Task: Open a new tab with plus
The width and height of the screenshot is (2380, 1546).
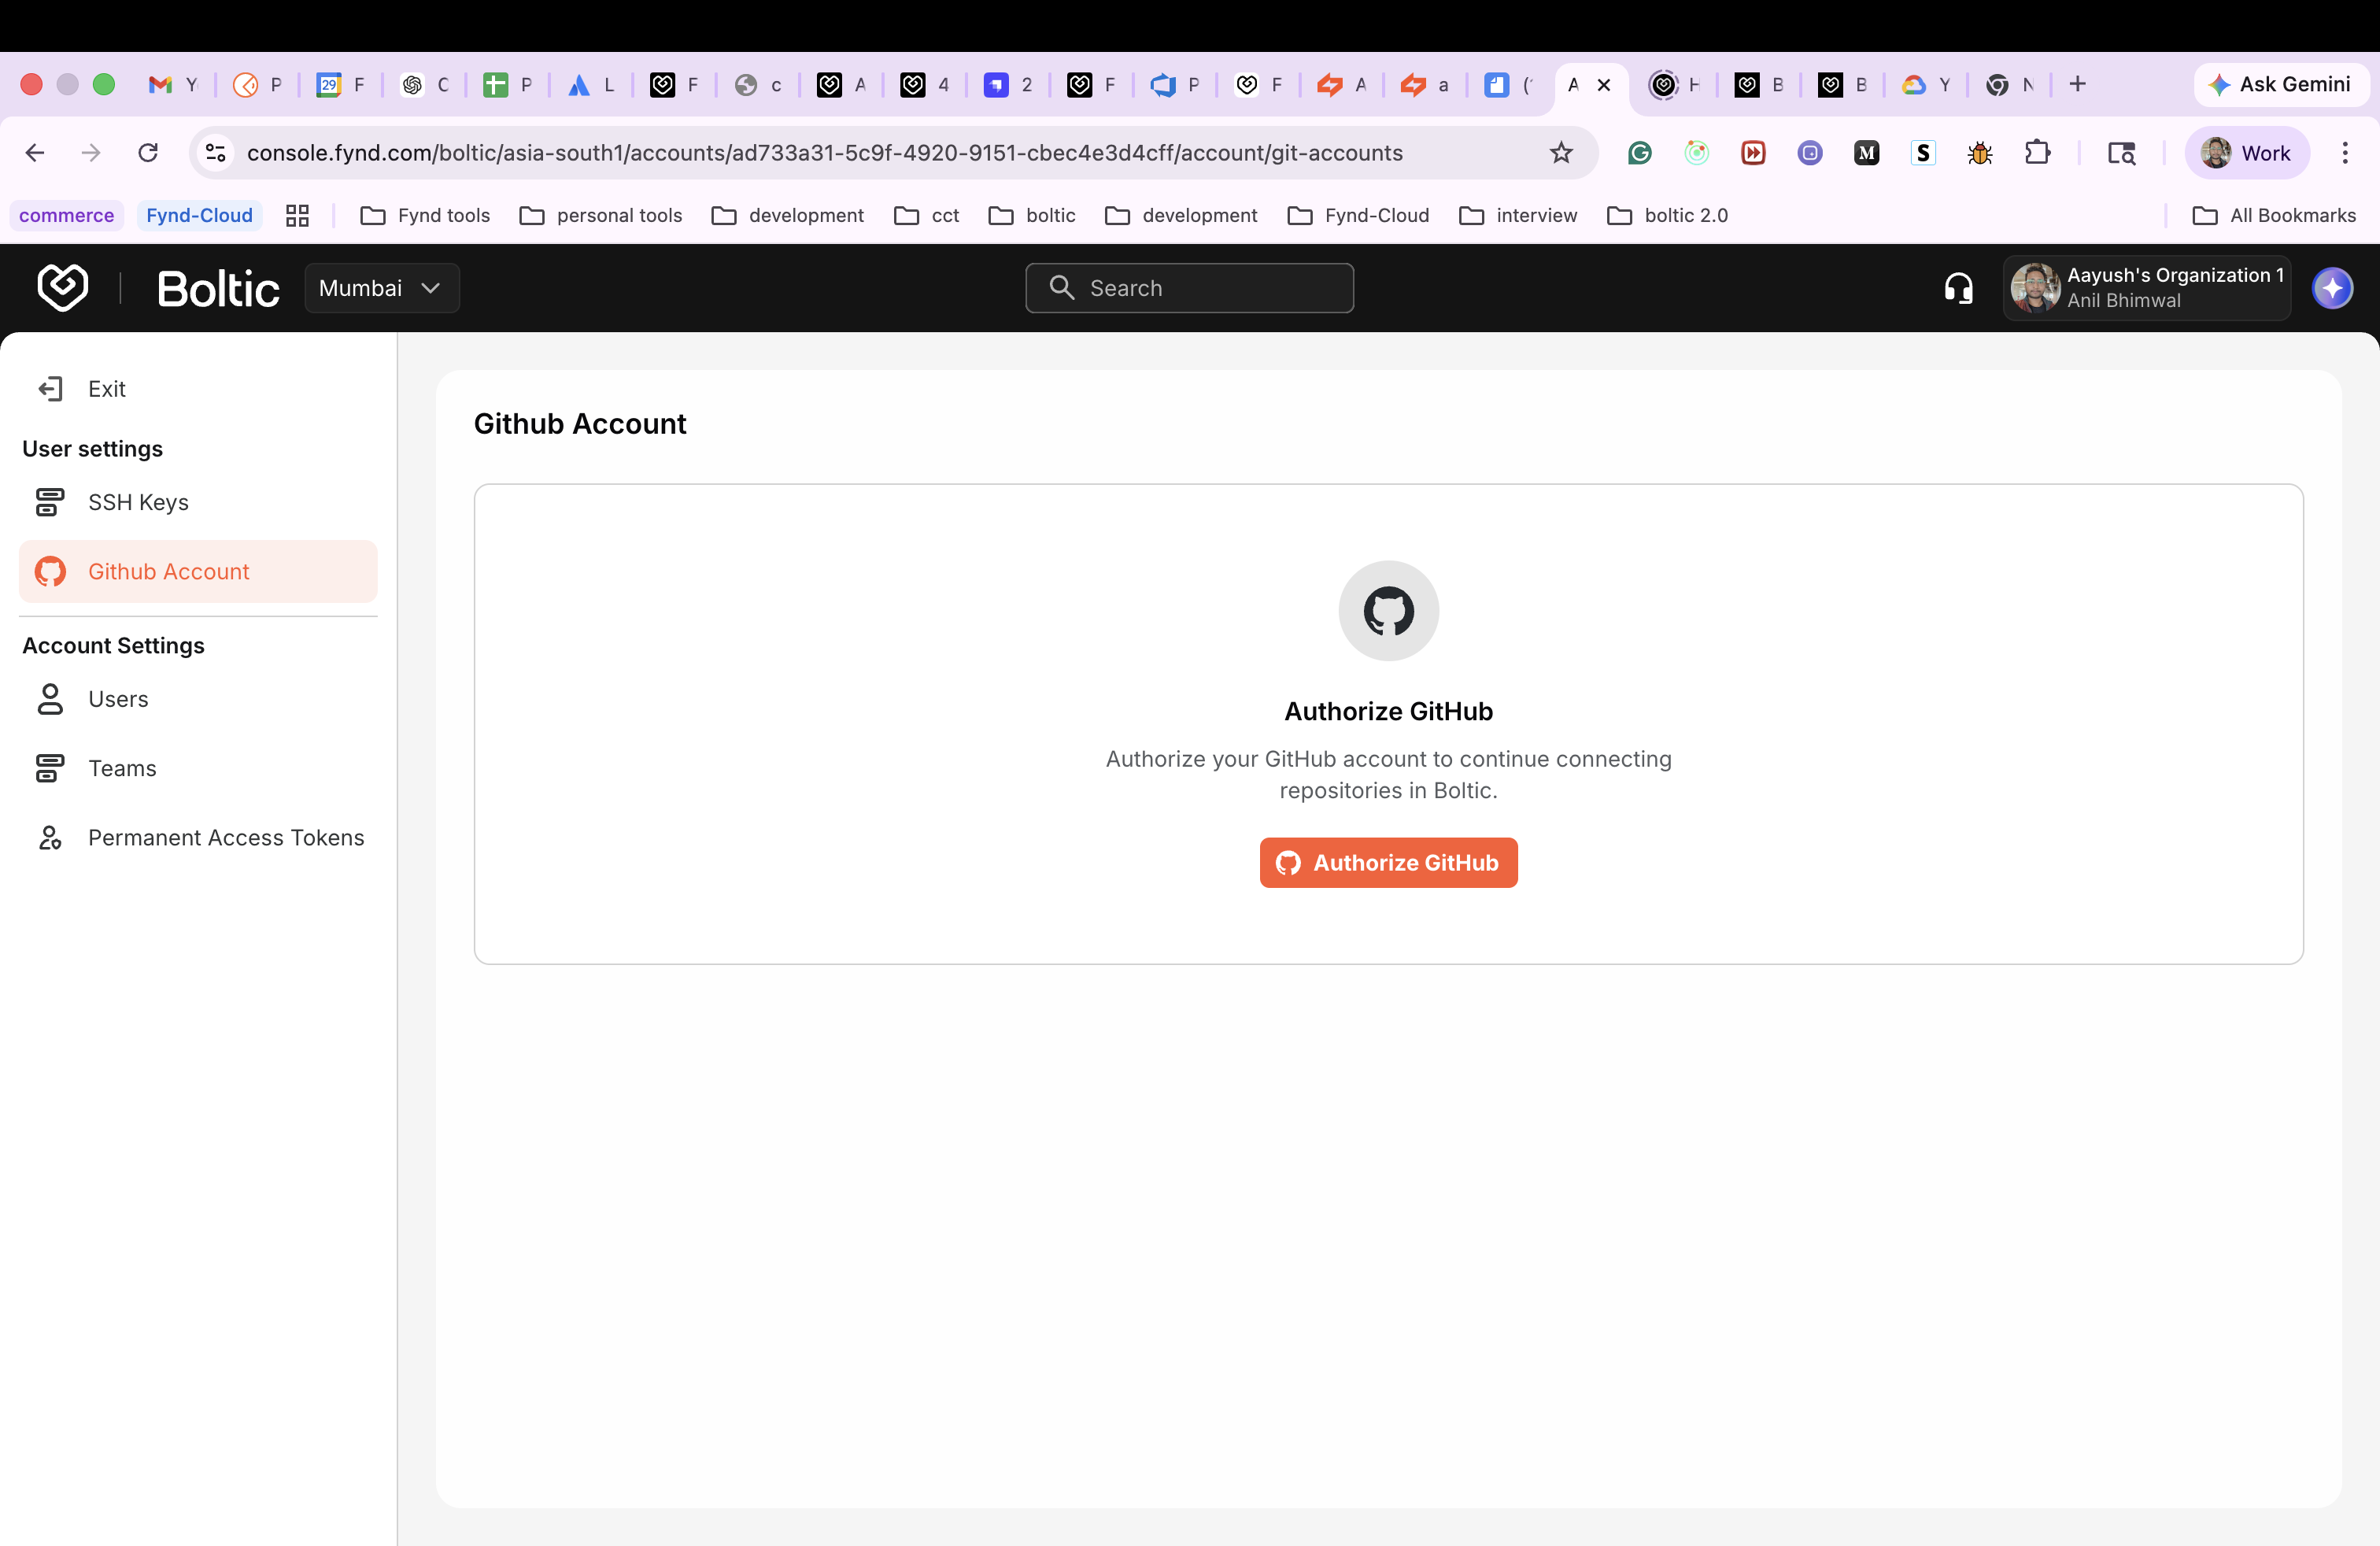Action: [x=2077, y=84]
